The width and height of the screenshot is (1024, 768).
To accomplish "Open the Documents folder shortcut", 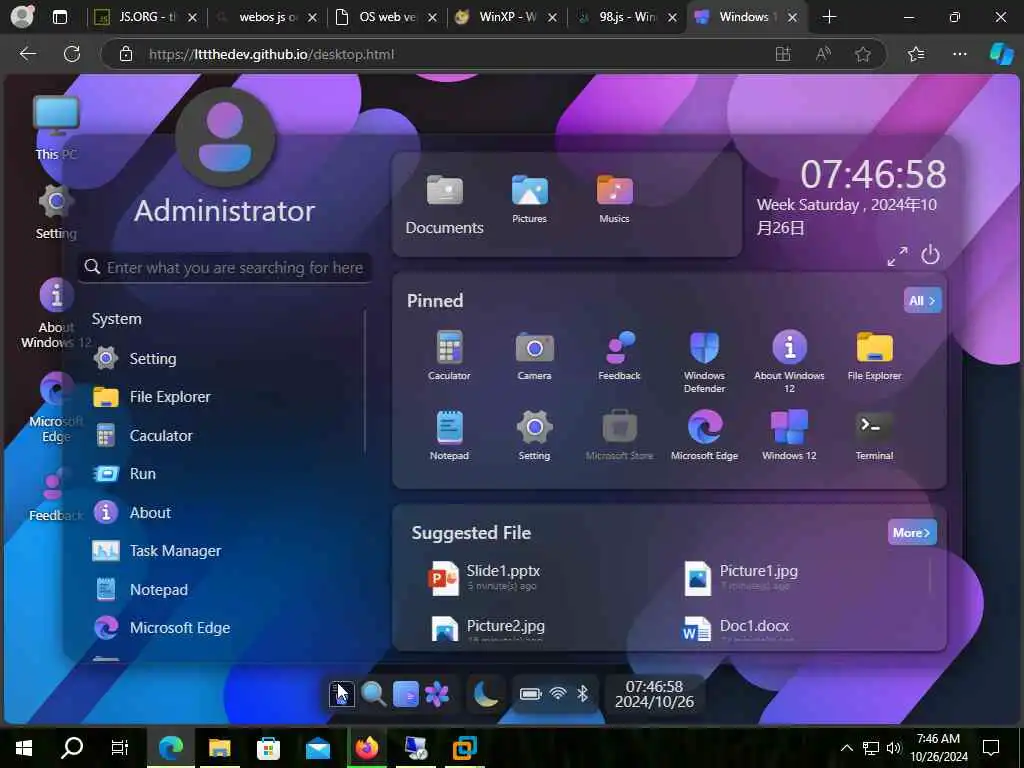I will (445, 204).
